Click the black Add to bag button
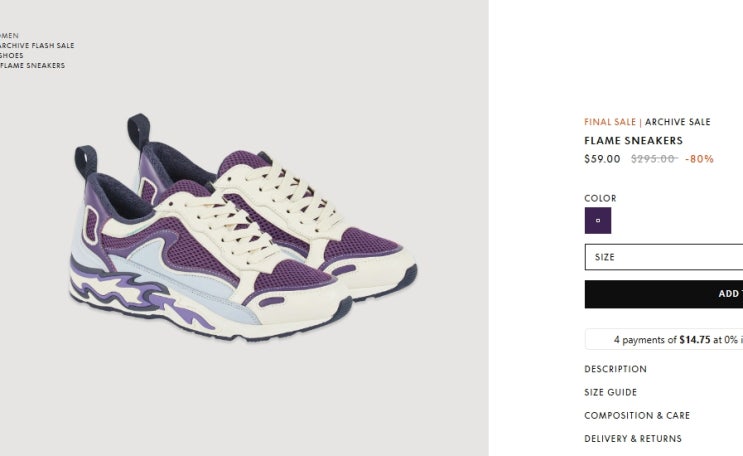The image size is (743, 456). click(664, 294)
